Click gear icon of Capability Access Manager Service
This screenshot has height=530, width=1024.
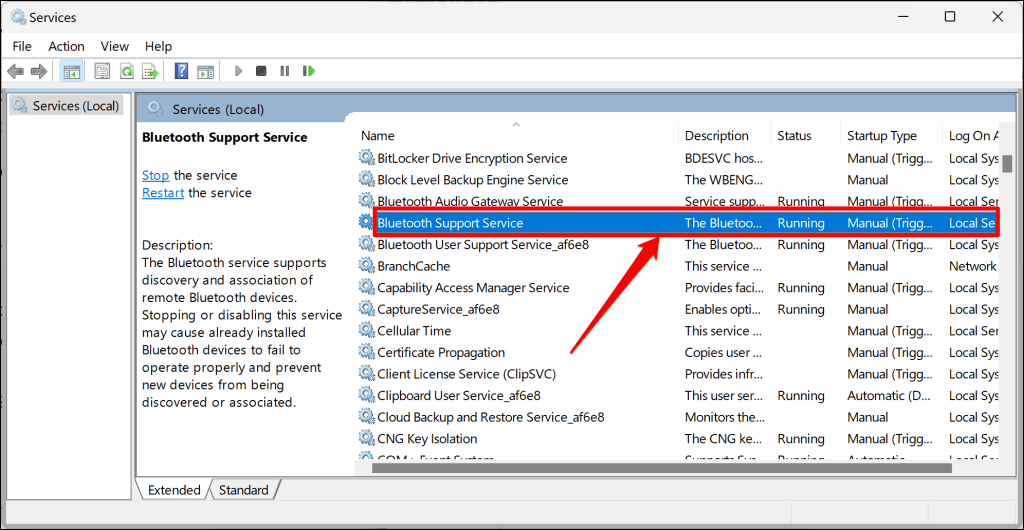(x=366, y=287)
